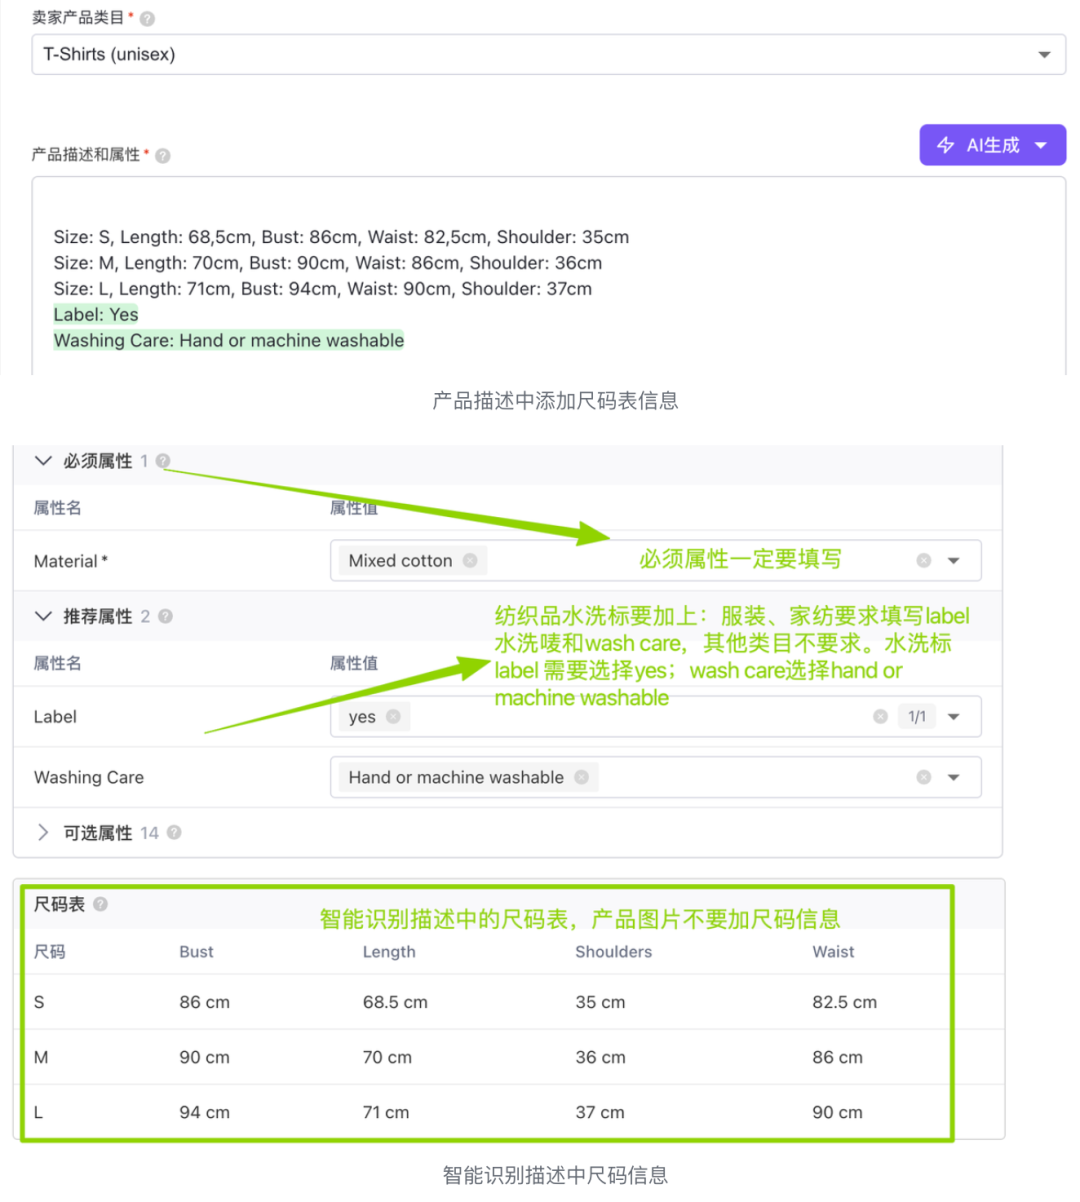The height and width of the screenshot is (1202, 1080).
Task: Click the 70 cm Length cell
Action: pos(387,1057)
